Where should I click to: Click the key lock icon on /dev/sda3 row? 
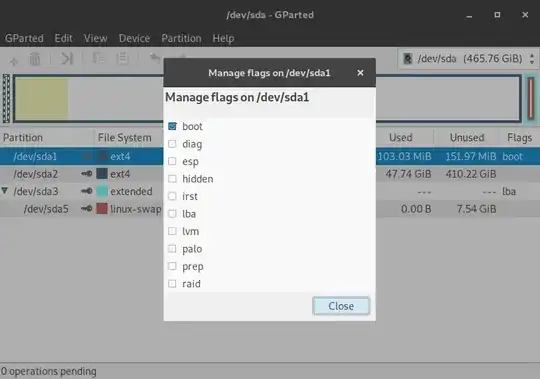pyautogui.click(x=86, y=191)
